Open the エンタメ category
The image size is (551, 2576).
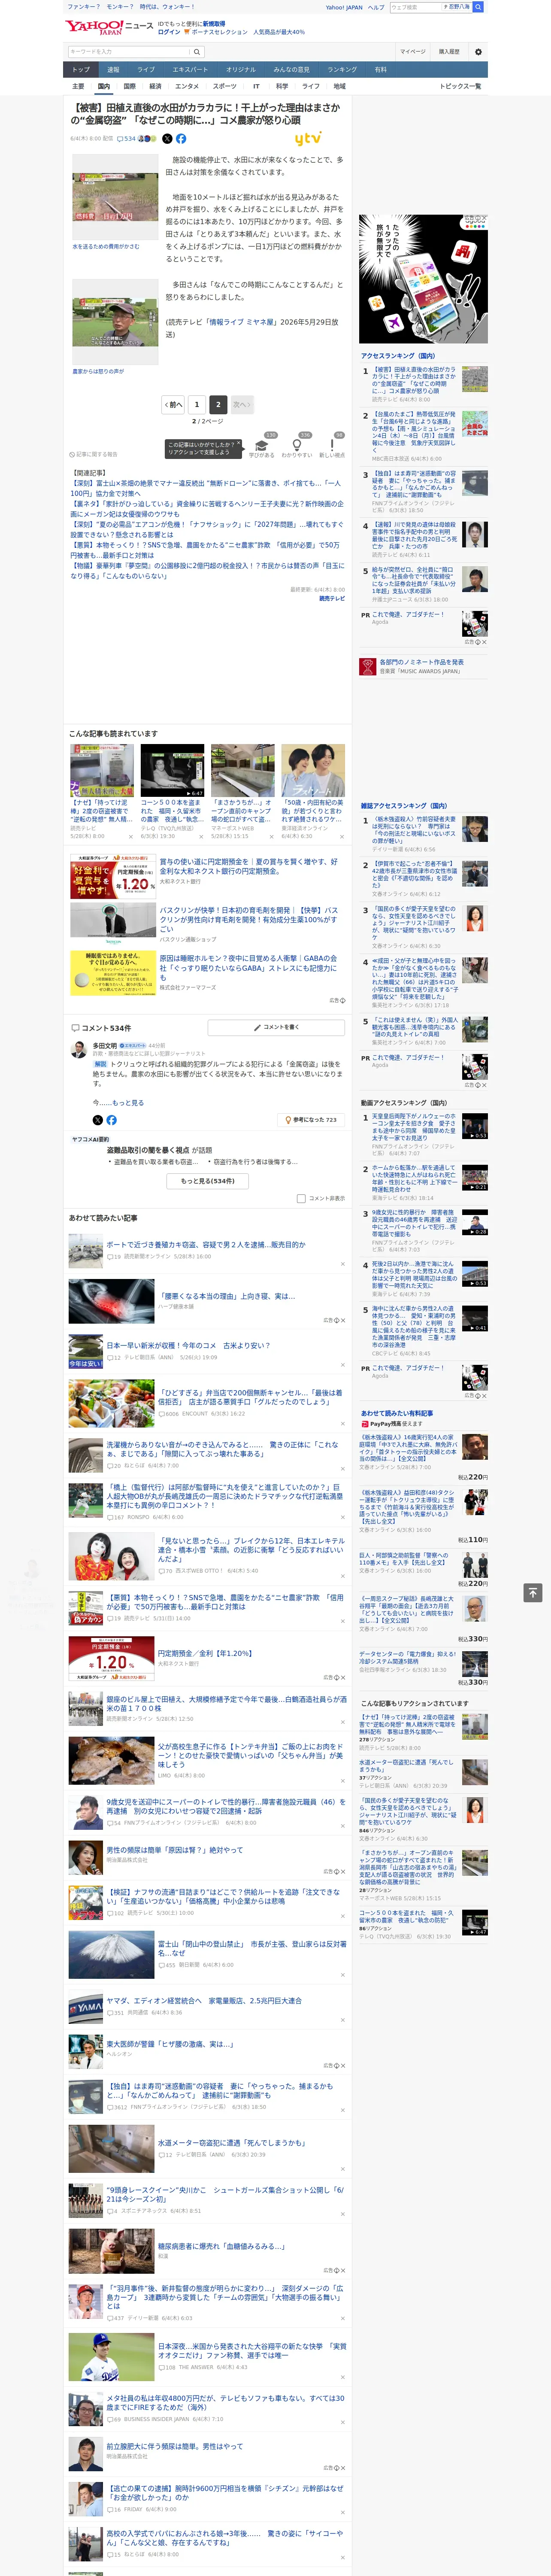pyautogui.click(x=187, y=86)
